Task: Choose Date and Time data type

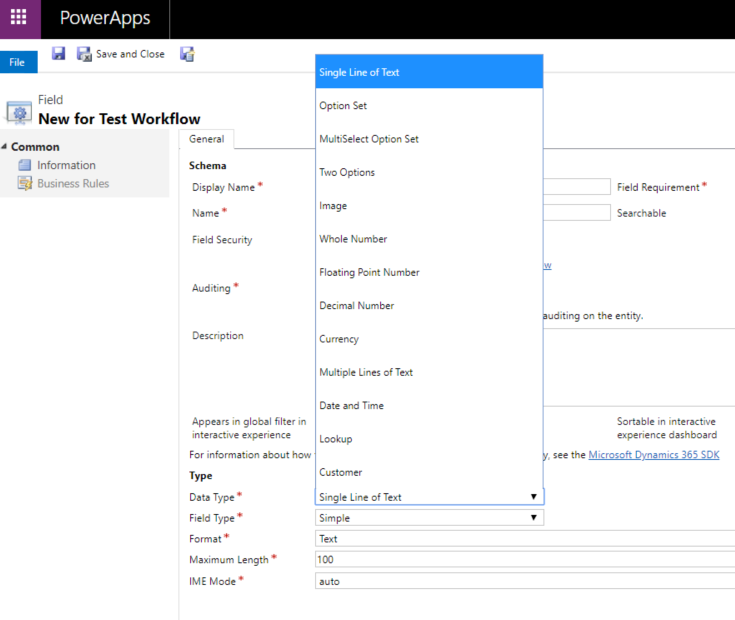Action: [x=429, y=405]
